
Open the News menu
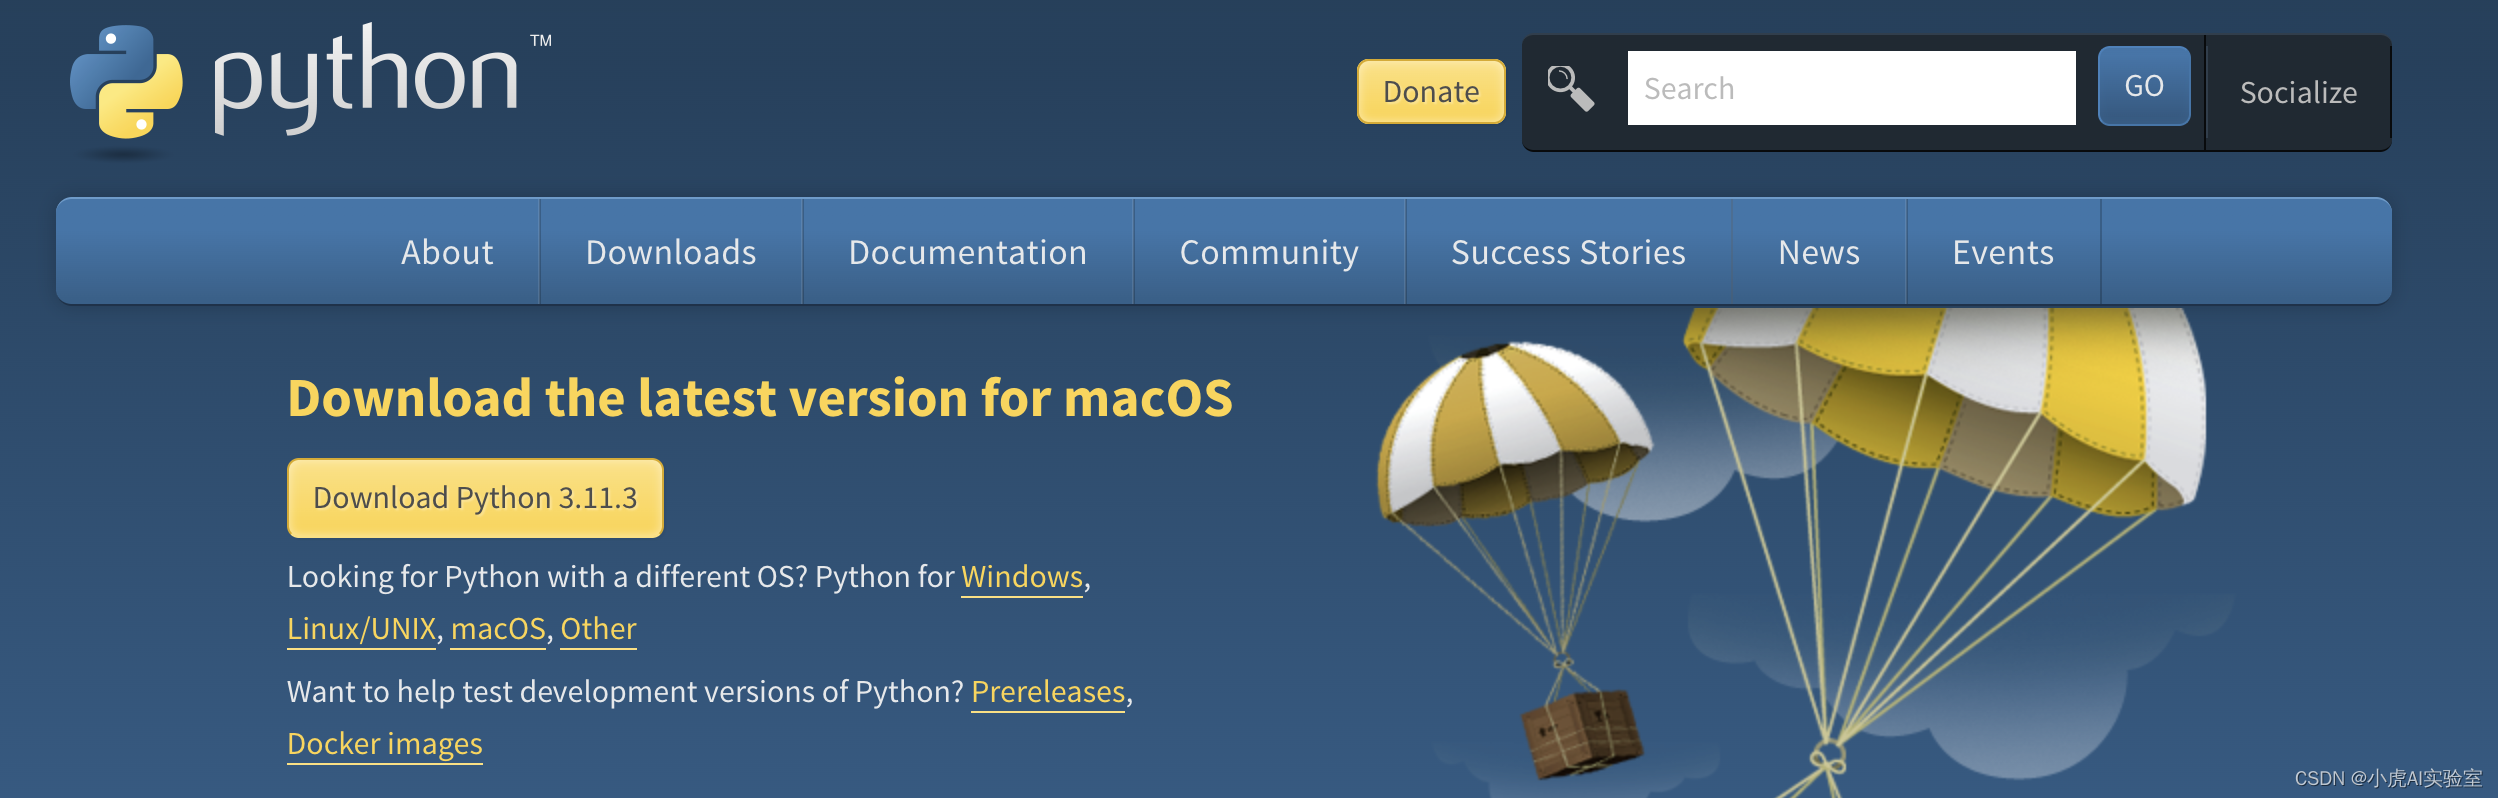point(1819,252)
